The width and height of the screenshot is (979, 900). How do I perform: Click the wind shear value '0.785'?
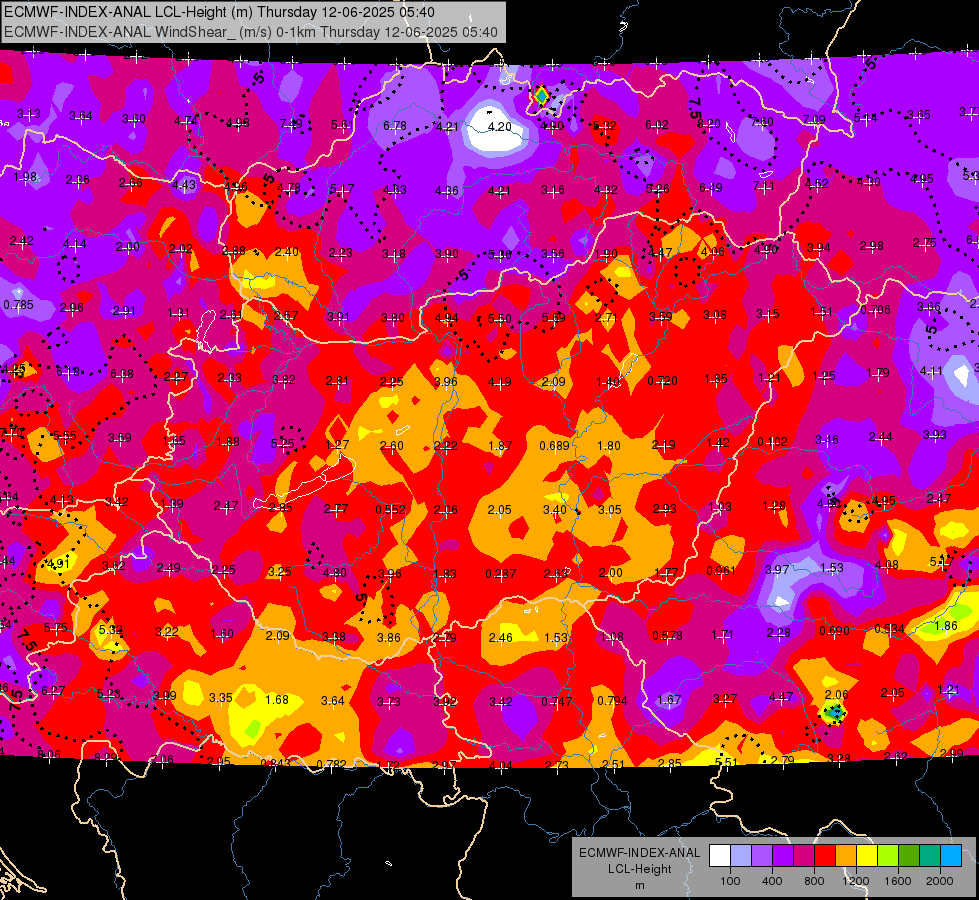19,305
